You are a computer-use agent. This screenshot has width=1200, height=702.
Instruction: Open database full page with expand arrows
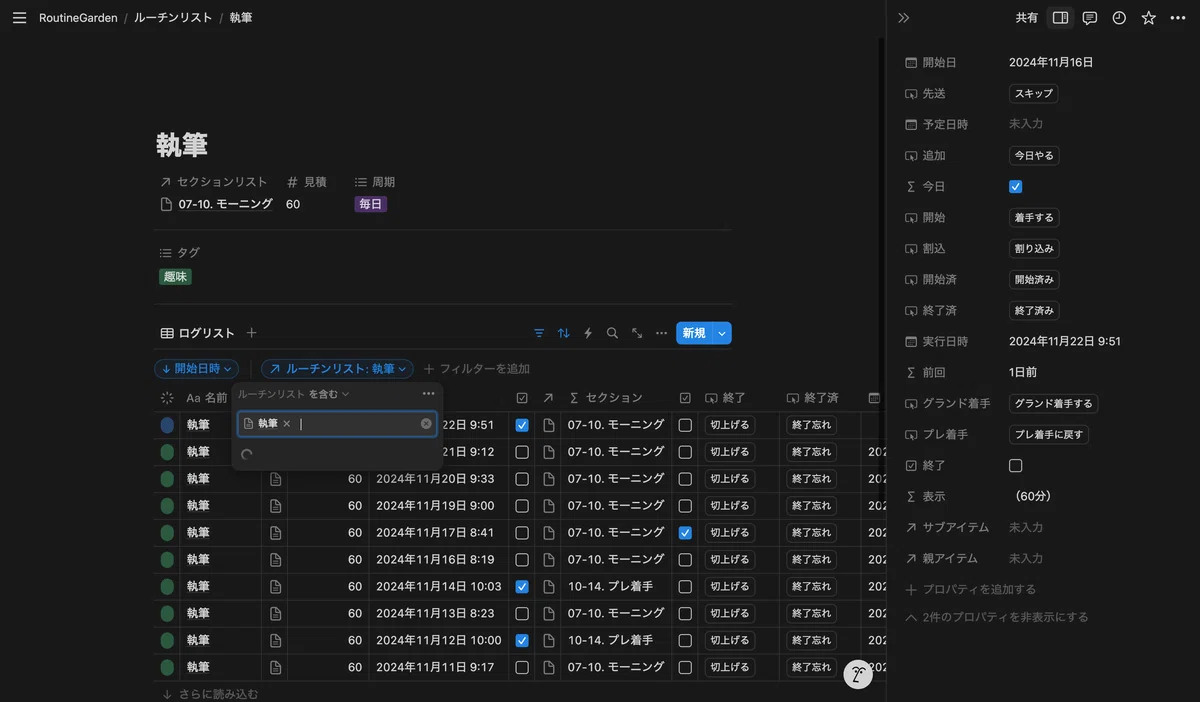[637, 333]
